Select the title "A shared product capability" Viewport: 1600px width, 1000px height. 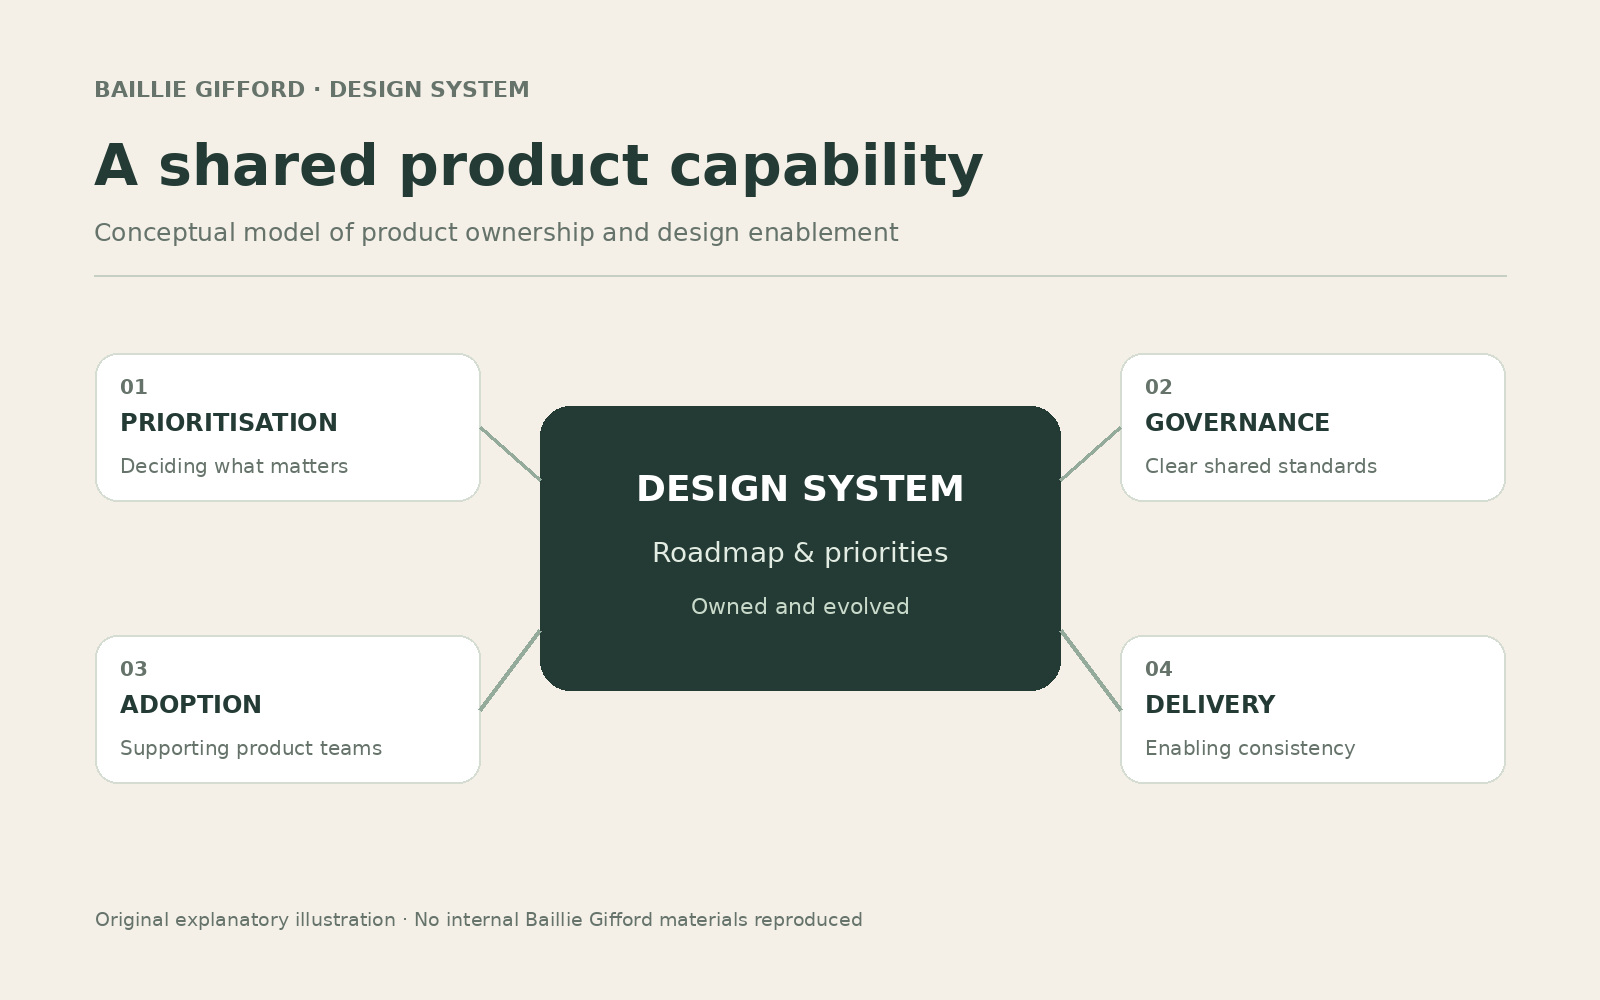tap(539, 166)
